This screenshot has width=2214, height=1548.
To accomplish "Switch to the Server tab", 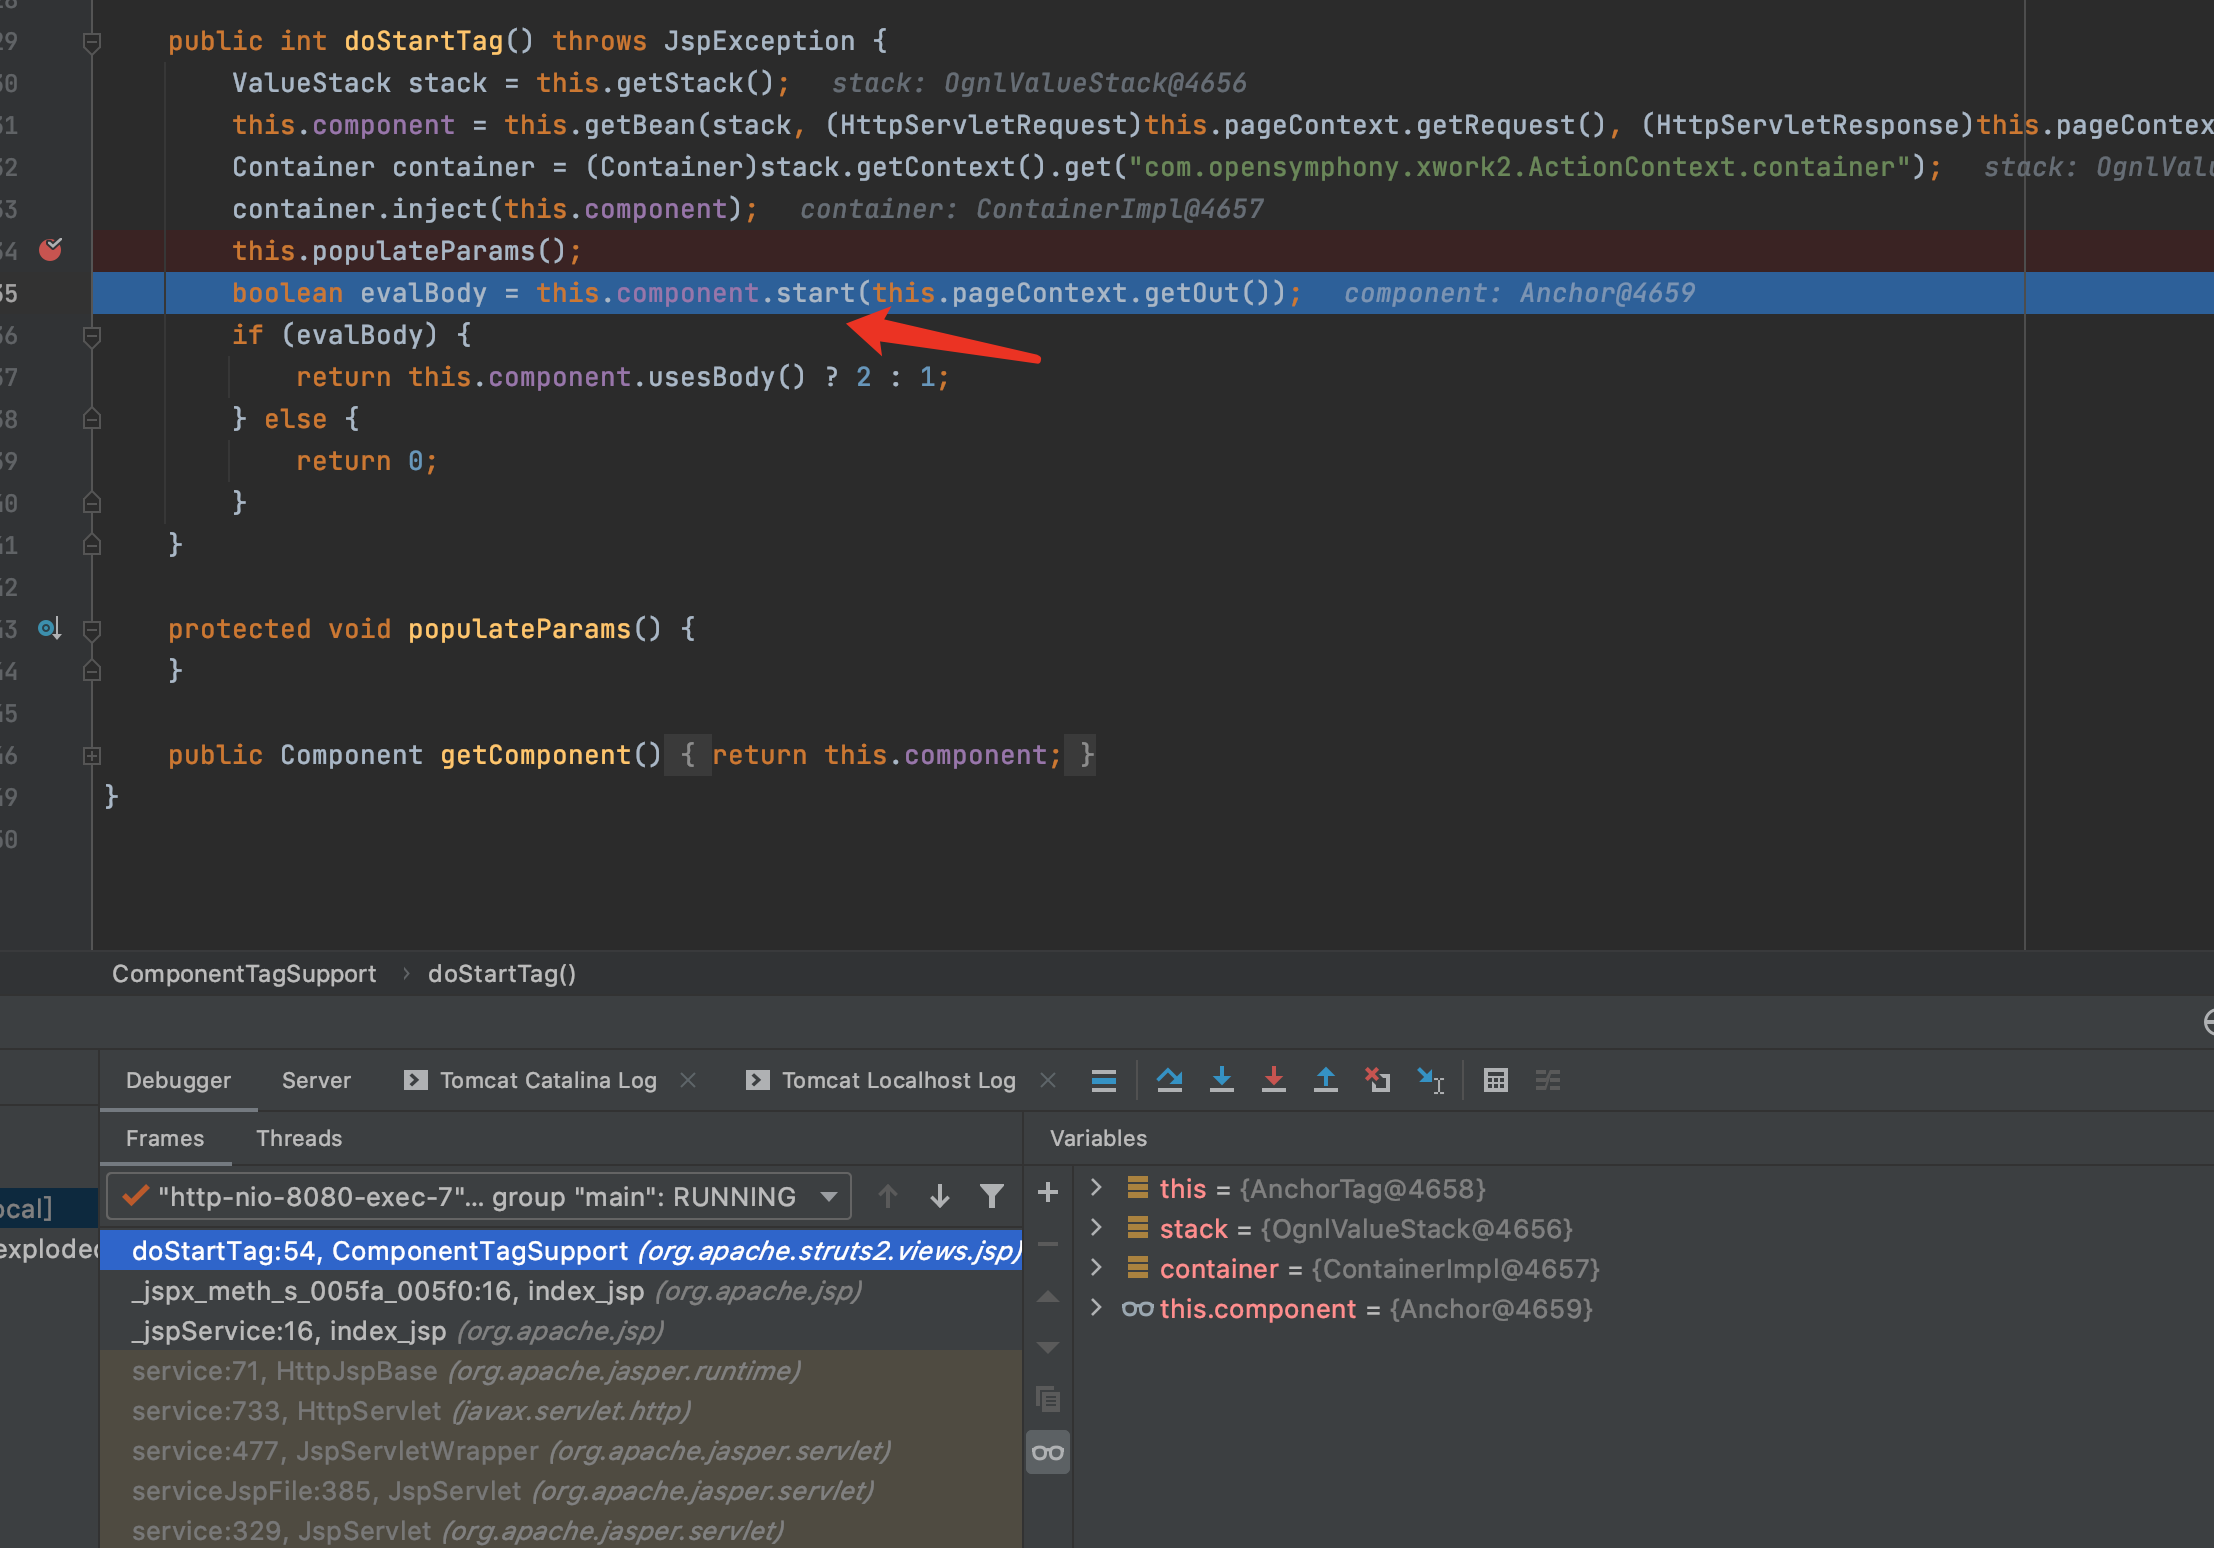I will (316, 1080).
